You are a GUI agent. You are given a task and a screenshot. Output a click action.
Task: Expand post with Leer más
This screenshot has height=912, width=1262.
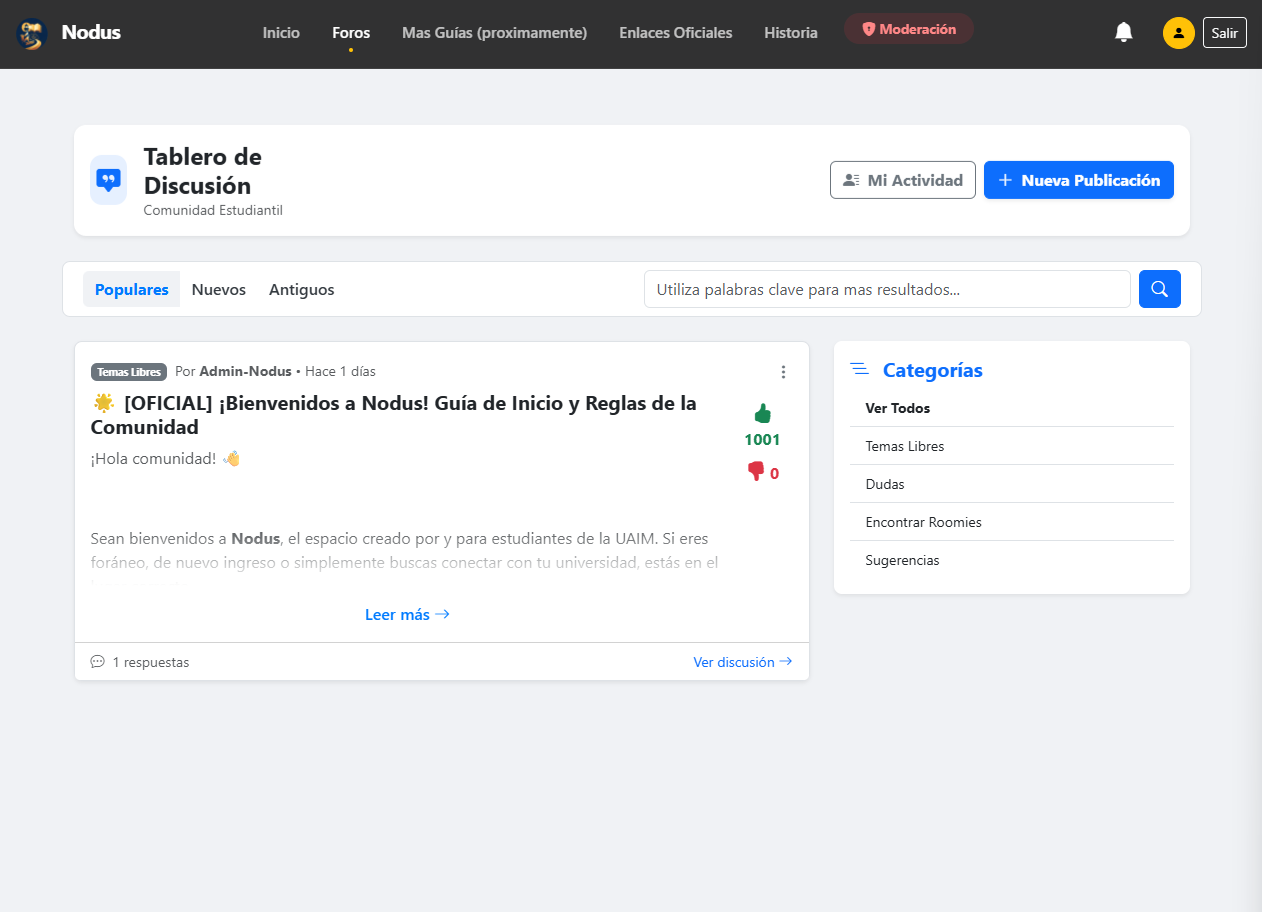click(x=407, y=615)
